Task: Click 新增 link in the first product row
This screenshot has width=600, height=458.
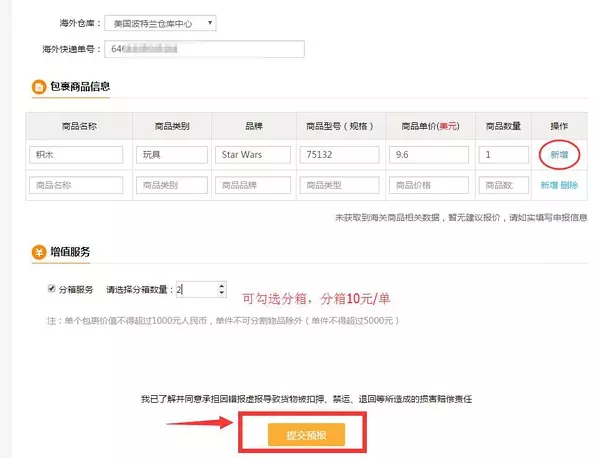Action: click(x=559, y=155)
